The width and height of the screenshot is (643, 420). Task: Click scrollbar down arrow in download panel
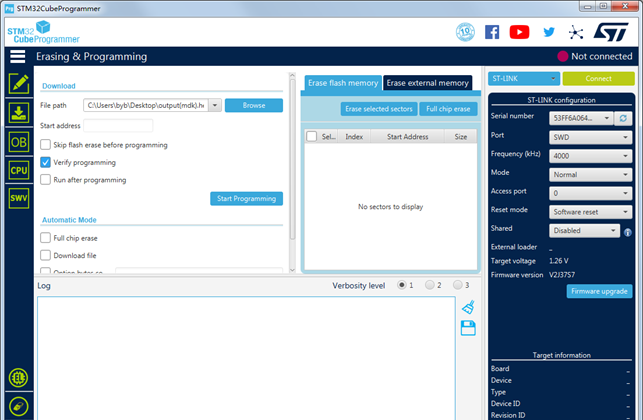(x=292, y=270)
